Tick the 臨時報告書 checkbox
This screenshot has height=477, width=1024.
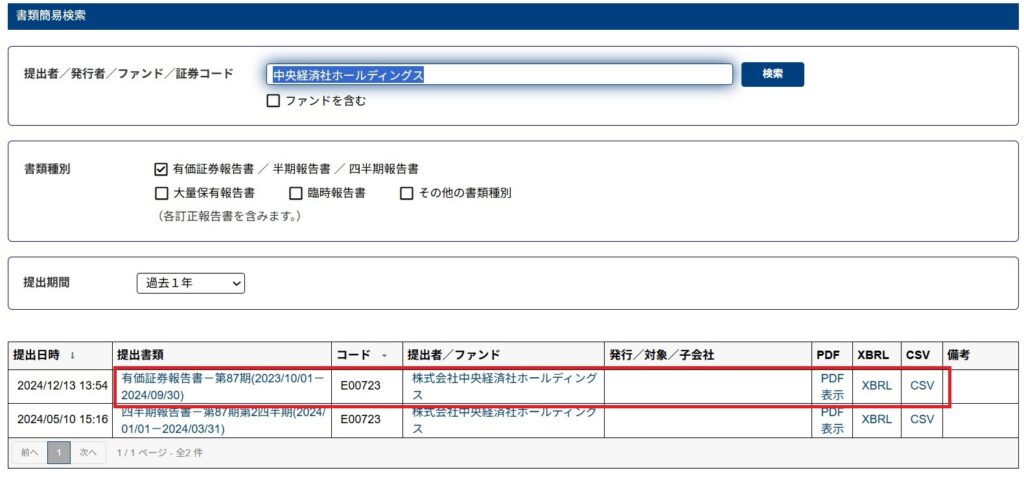tap(295, 193)
